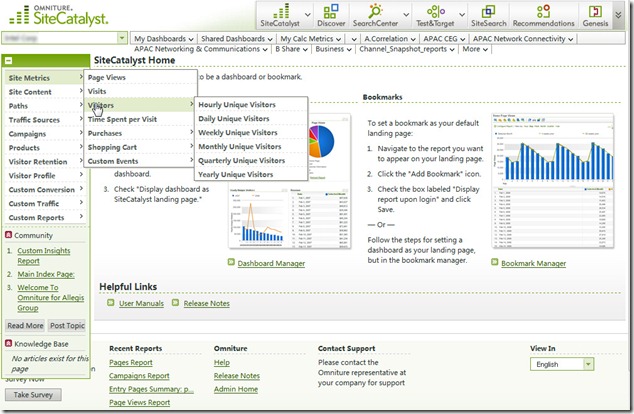Choose Page Views in Site Metrics menu

[108, 77]
